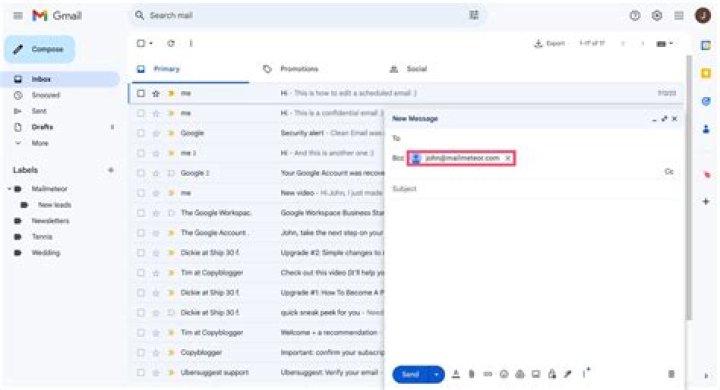Click the To recipients field
The image size is (720, 390).
pos(533,138)
